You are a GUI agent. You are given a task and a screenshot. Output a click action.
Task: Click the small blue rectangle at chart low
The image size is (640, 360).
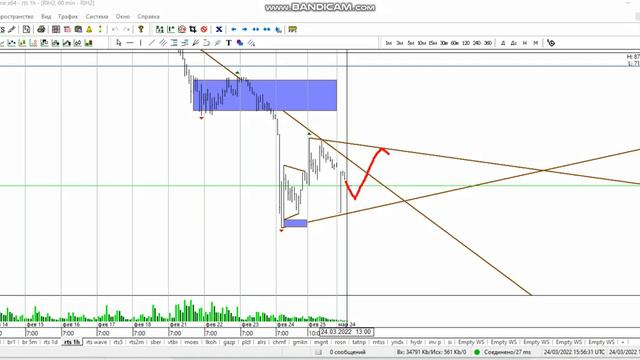point(295,223)
